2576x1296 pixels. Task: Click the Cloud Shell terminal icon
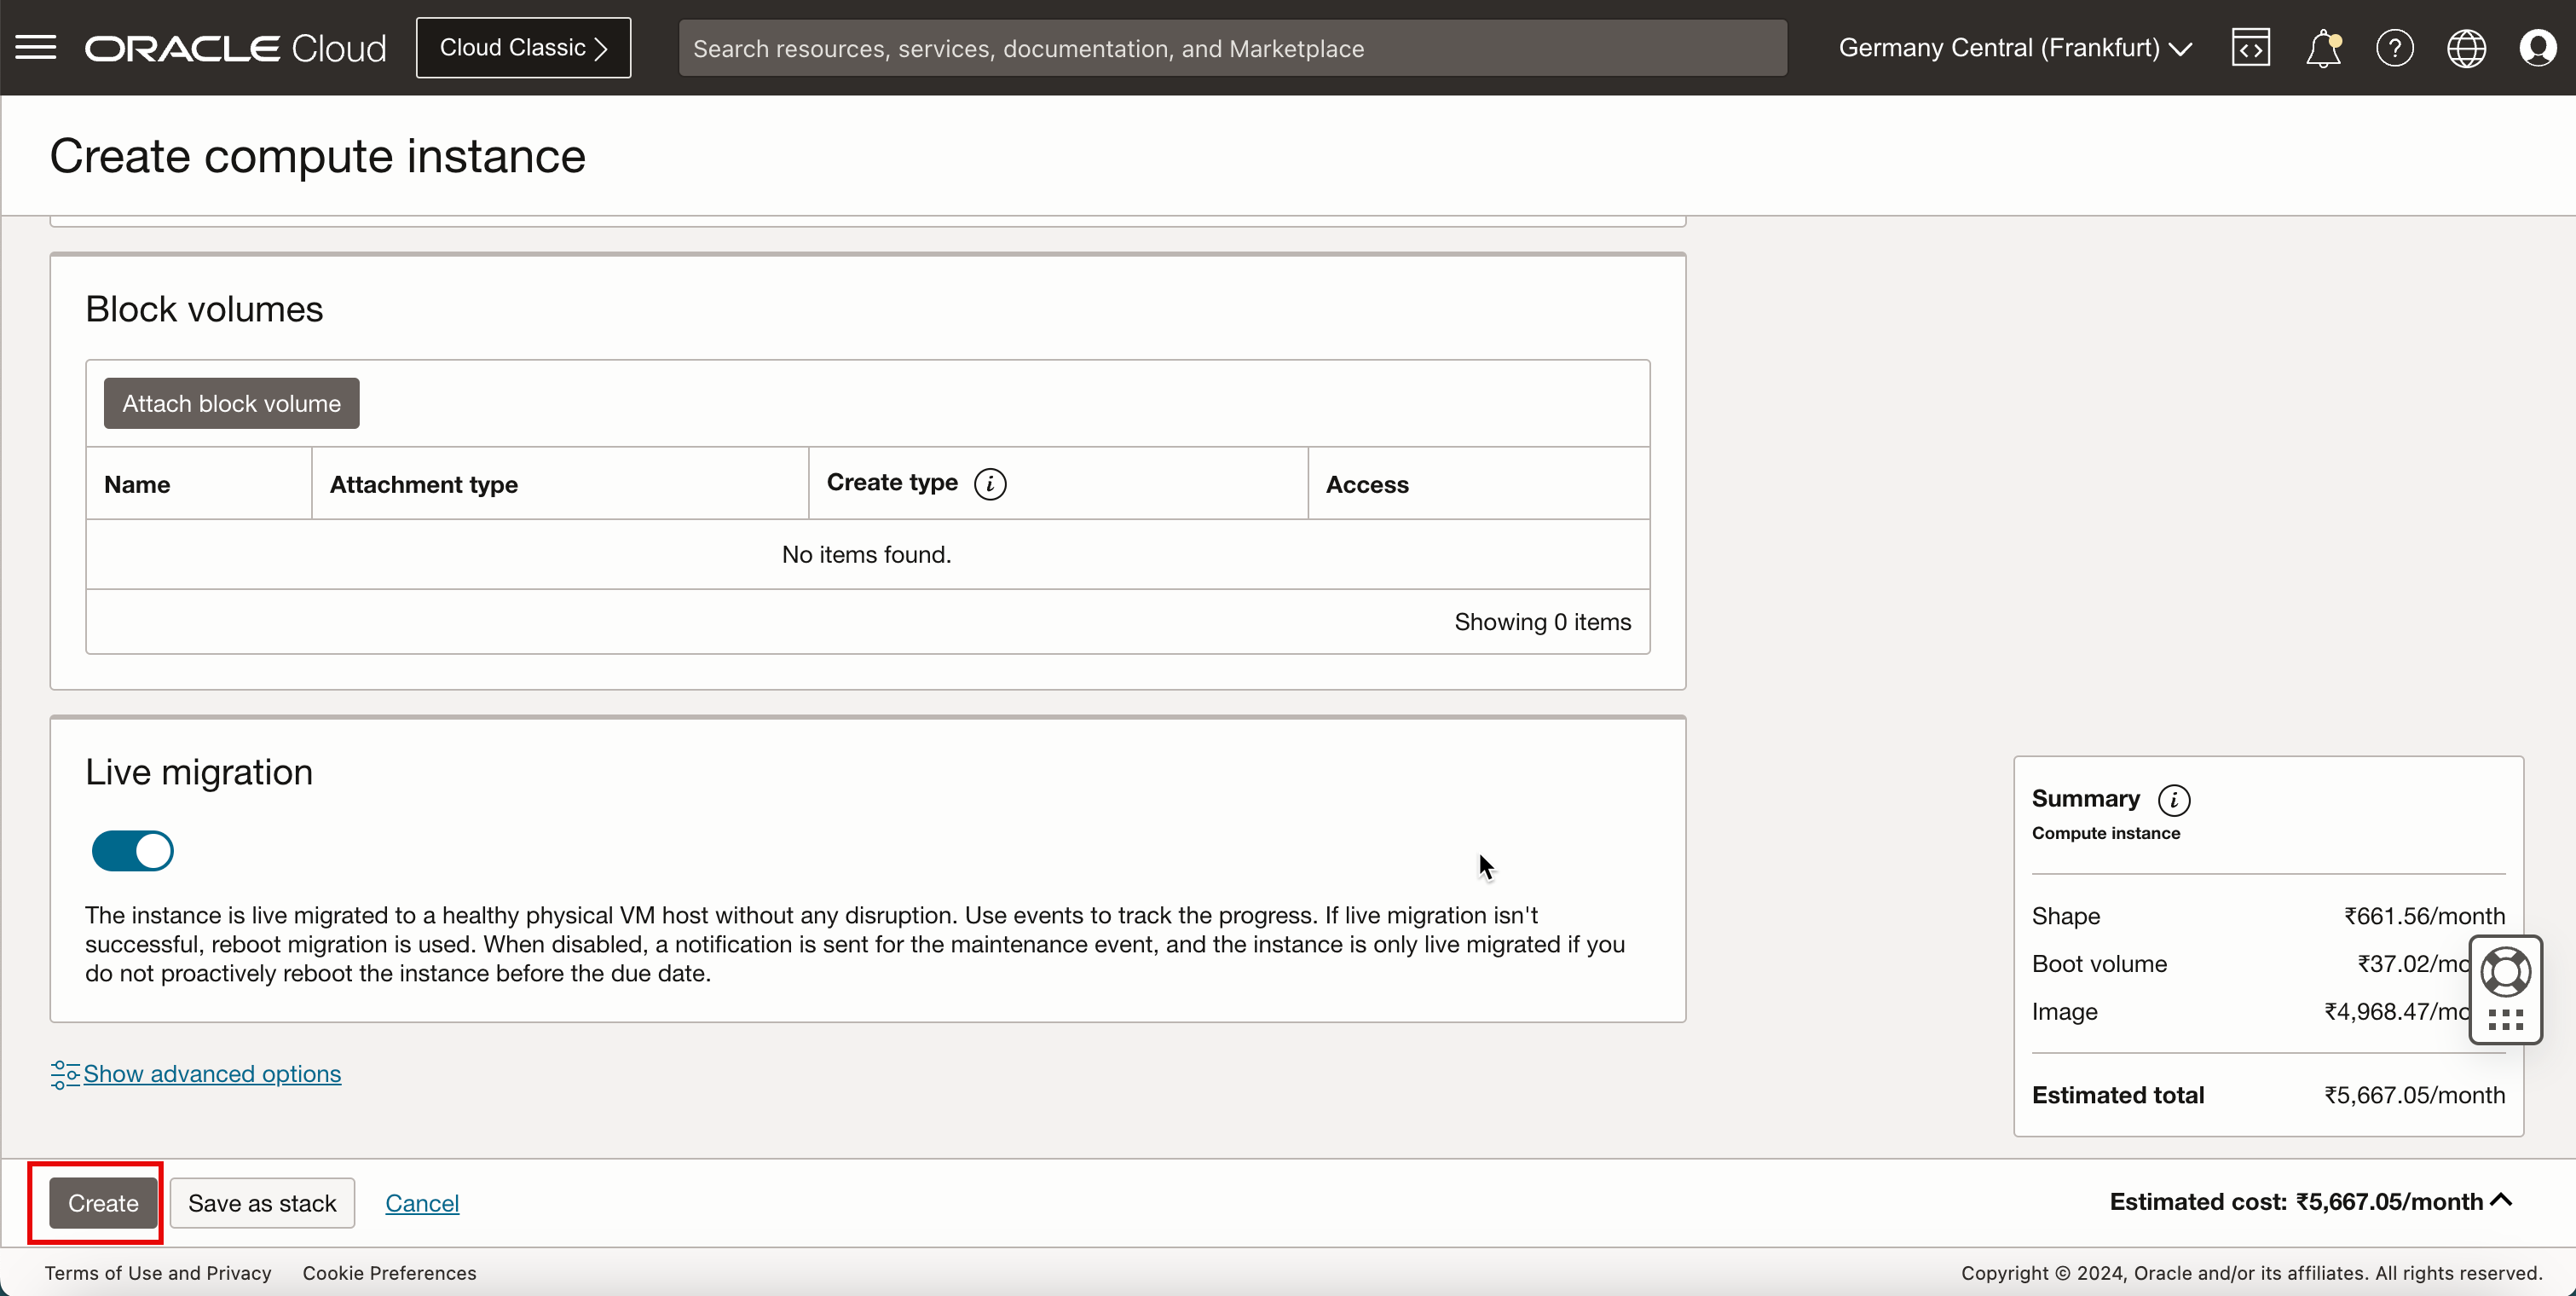coord(2250,48)
